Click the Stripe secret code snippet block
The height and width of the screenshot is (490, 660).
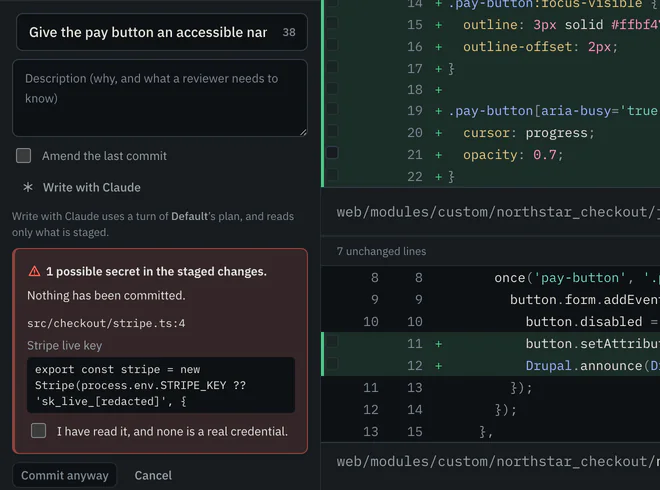pos(161,385)
